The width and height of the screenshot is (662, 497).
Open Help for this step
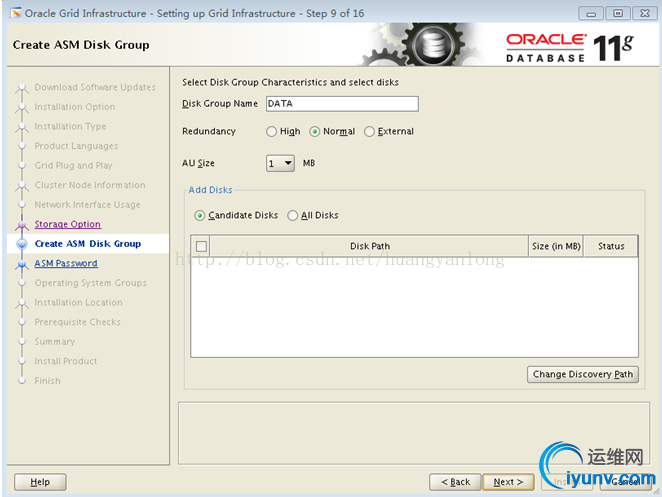coord(40,482)
